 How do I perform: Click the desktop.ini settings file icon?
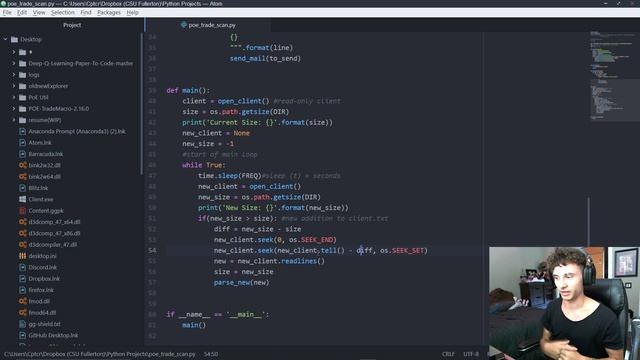coord(22,256)
